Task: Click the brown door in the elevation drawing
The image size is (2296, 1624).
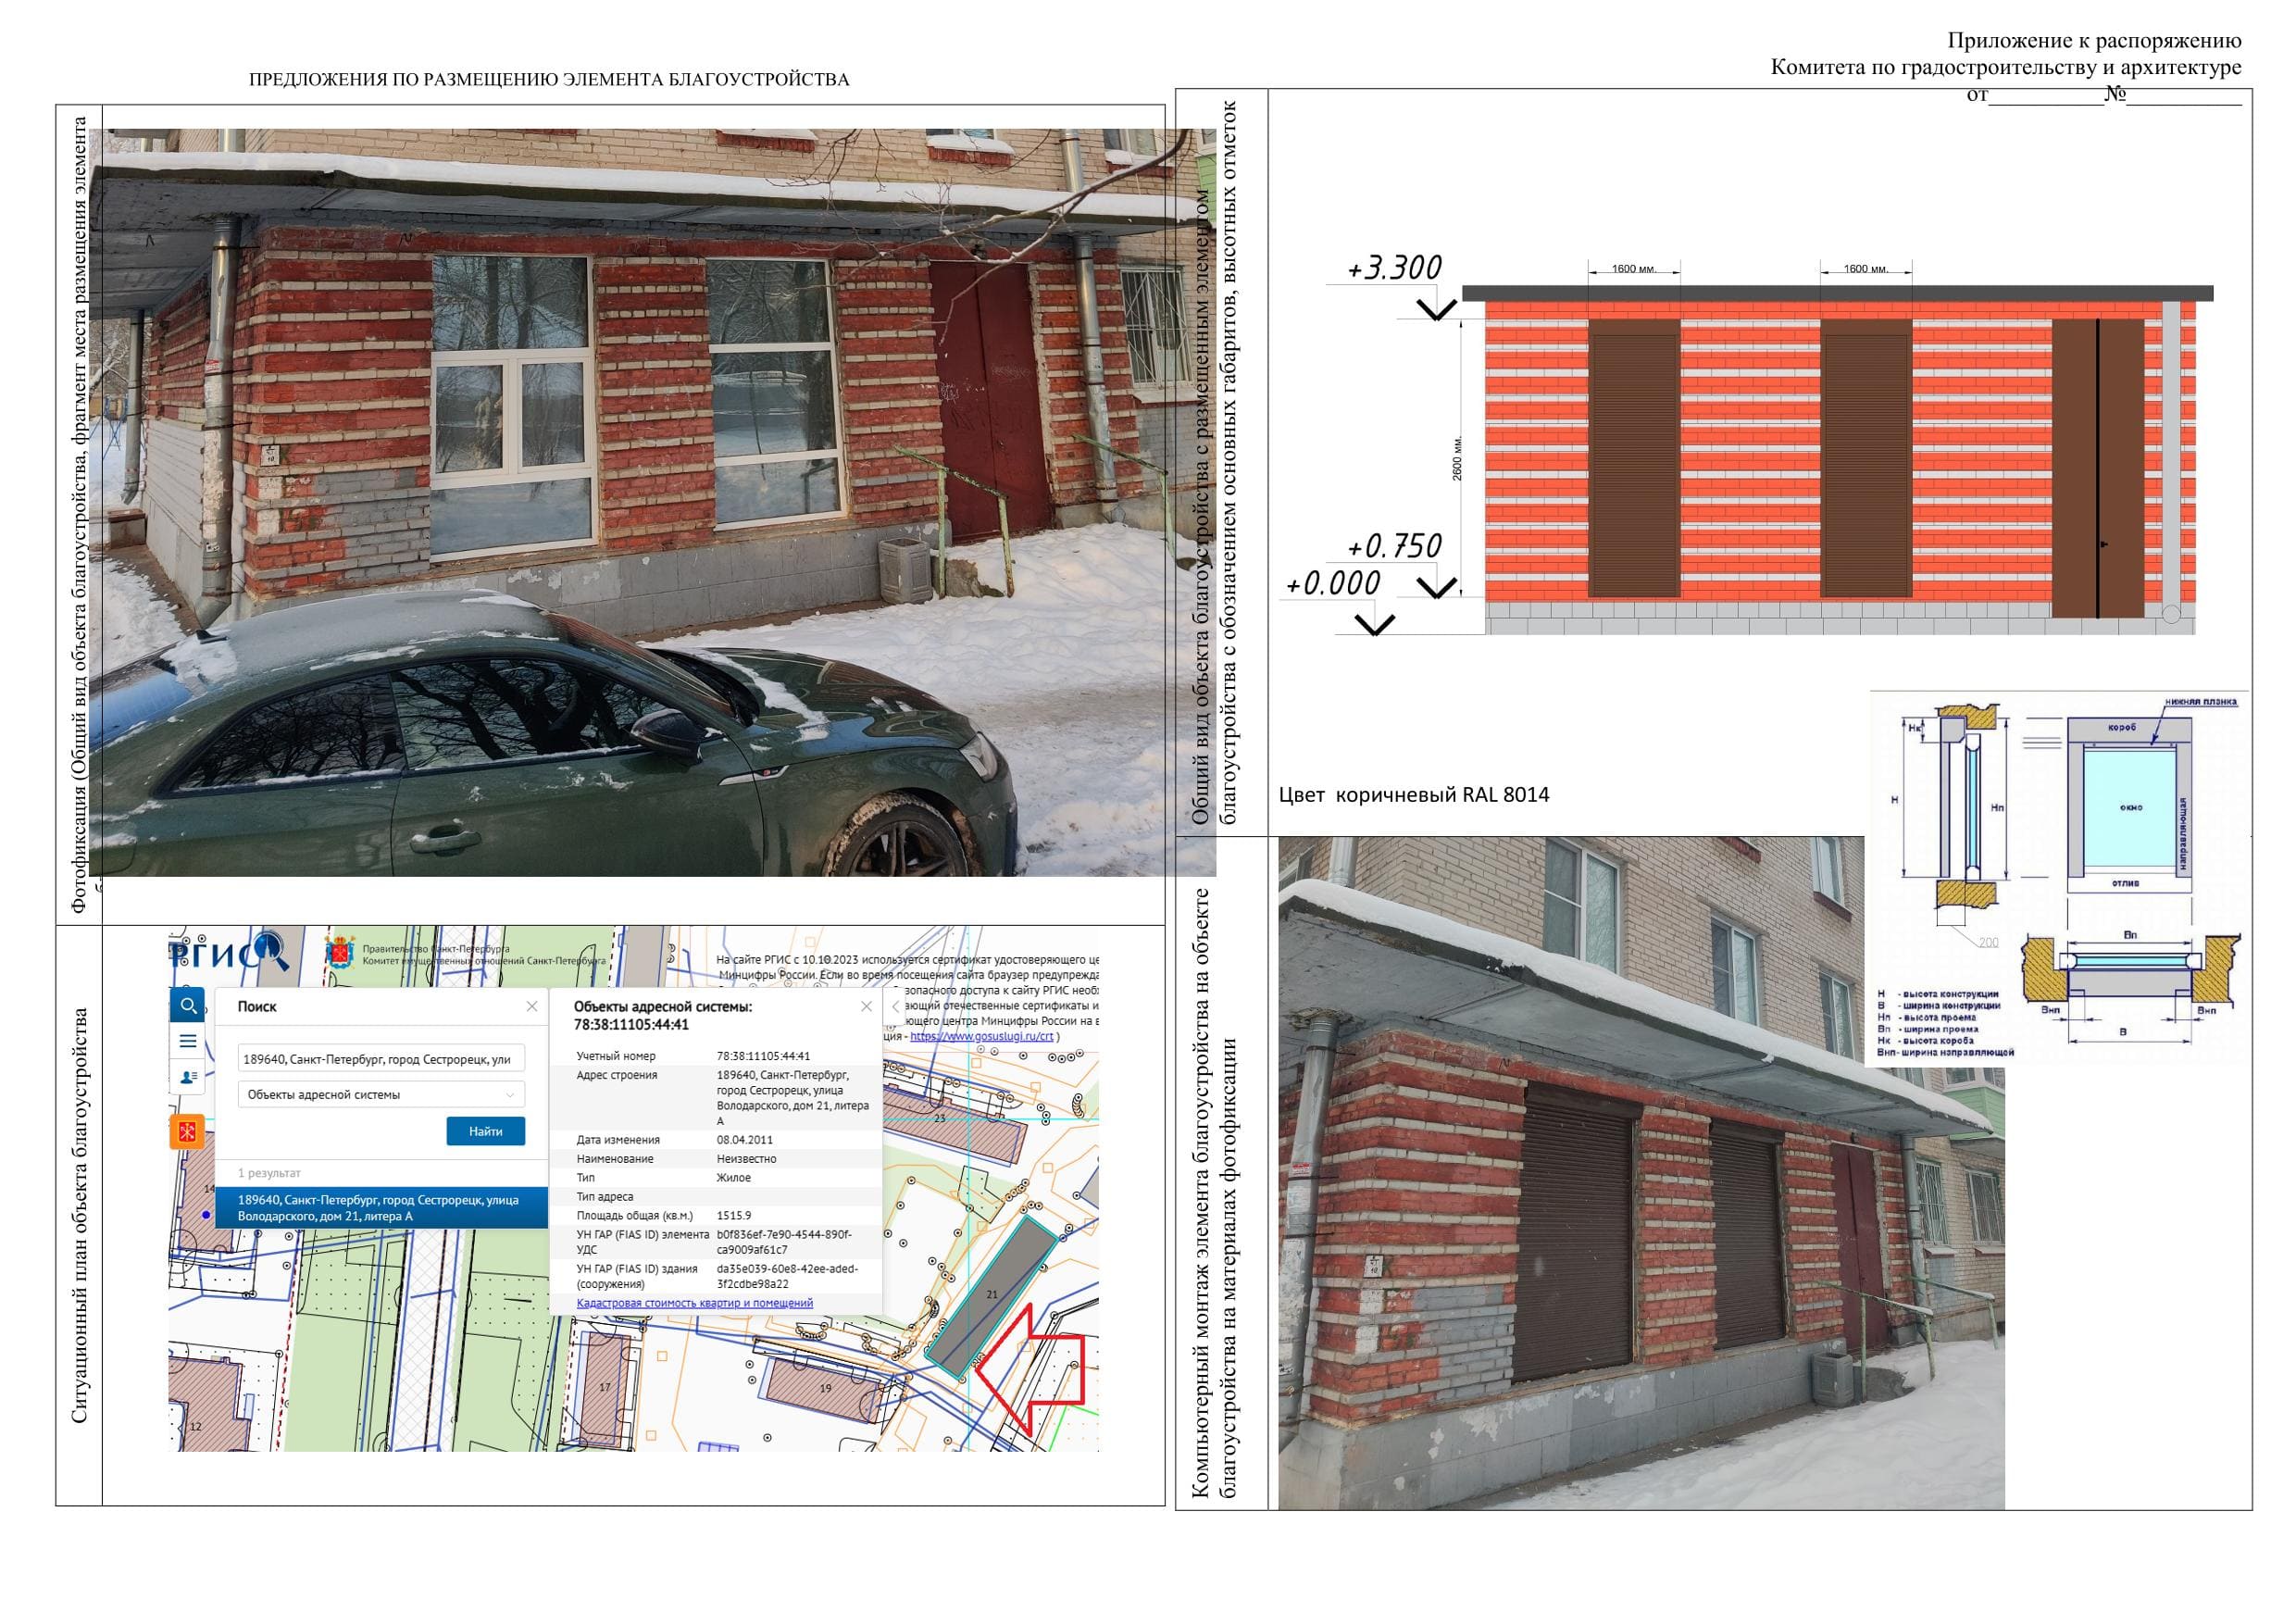Action: point(2098,468)
